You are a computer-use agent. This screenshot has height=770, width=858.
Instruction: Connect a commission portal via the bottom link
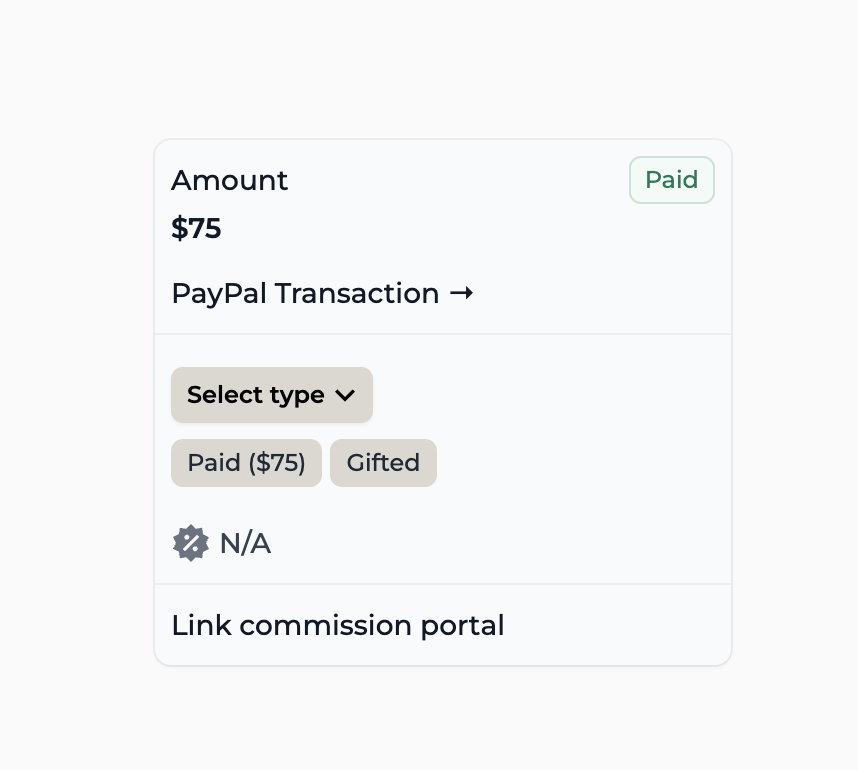coord(338,626)
